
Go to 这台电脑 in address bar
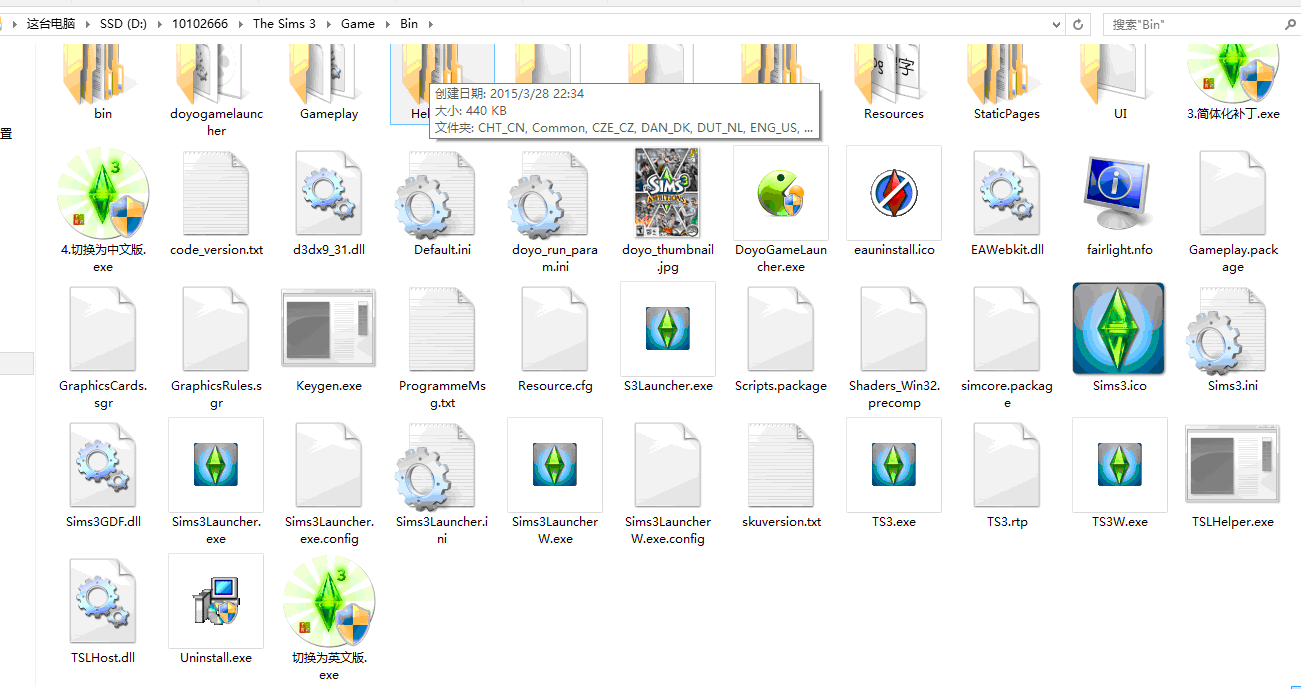[x=51, y=23]
